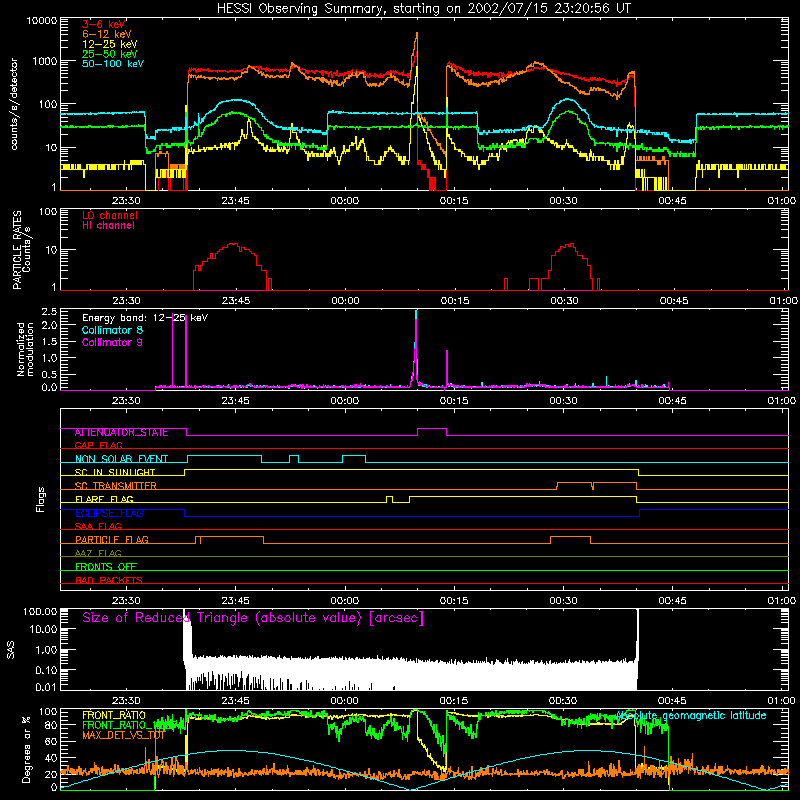The image size is (800, 800).
Task: Click the ATTENUATOR_STATE flag label
Action: [121, 433]
